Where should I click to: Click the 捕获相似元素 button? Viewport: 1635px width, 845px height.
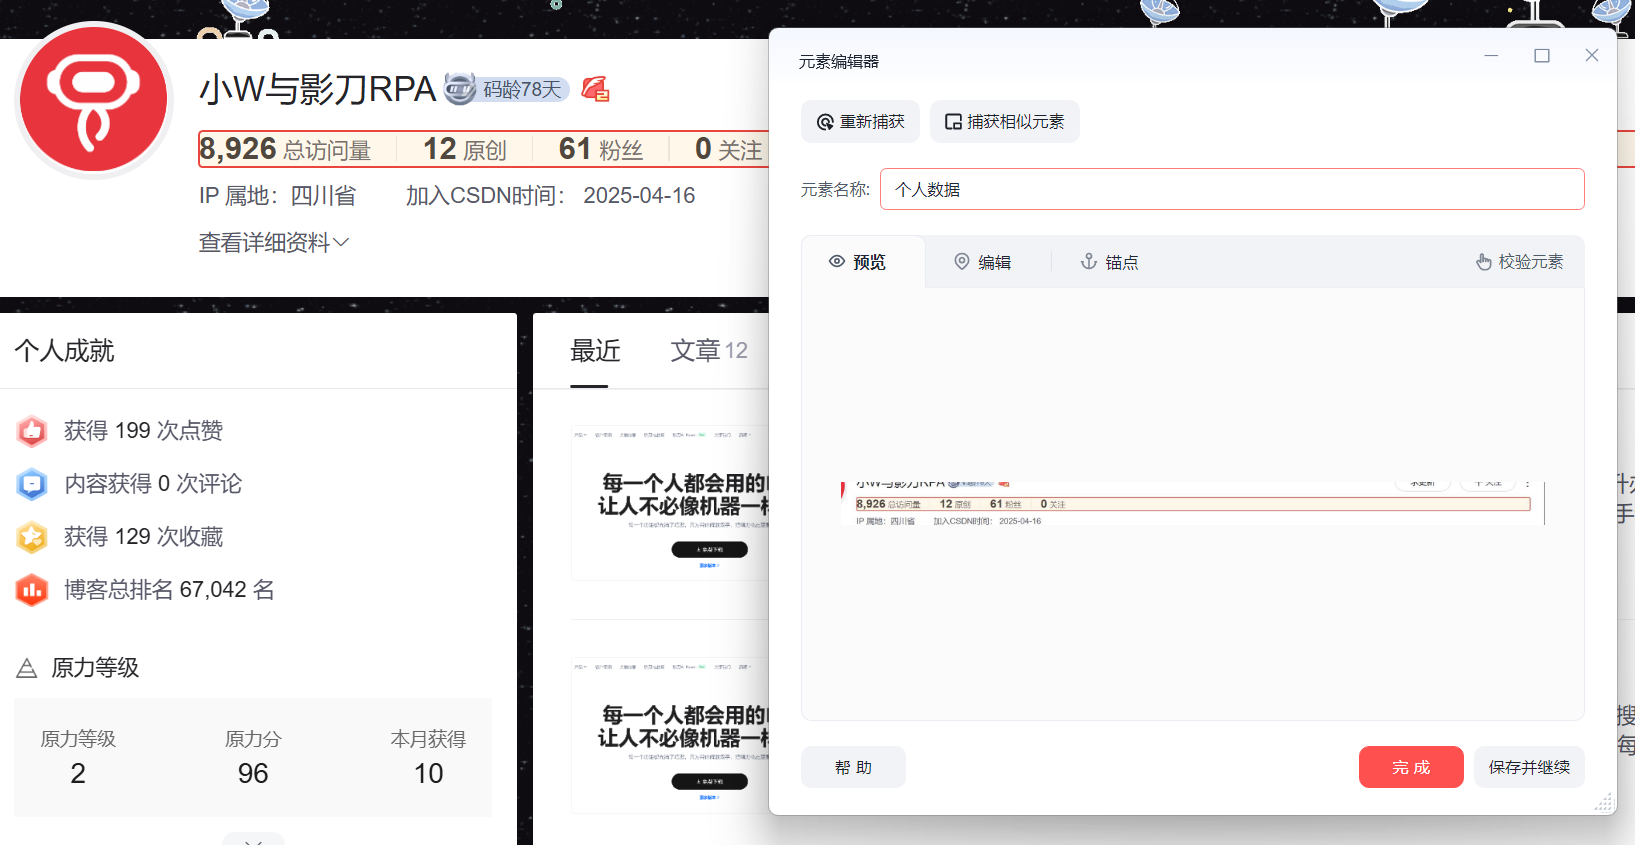(1004, 122)
